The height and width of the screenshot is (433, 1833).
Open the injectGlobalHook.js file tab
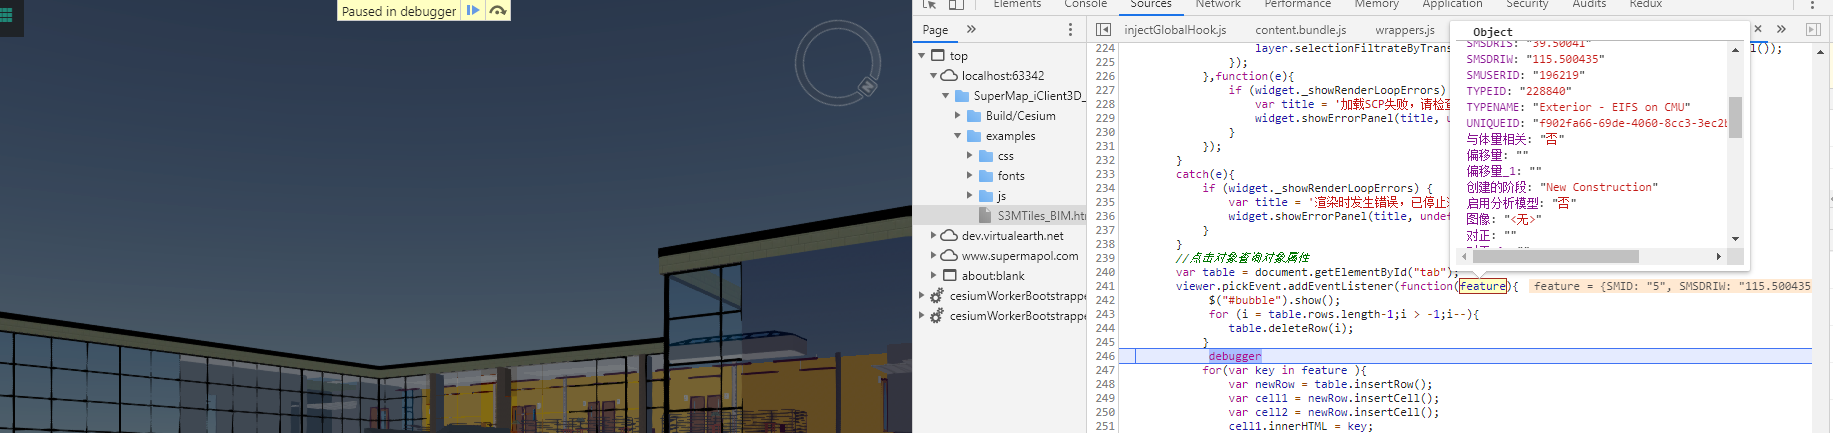[1175, 30]
